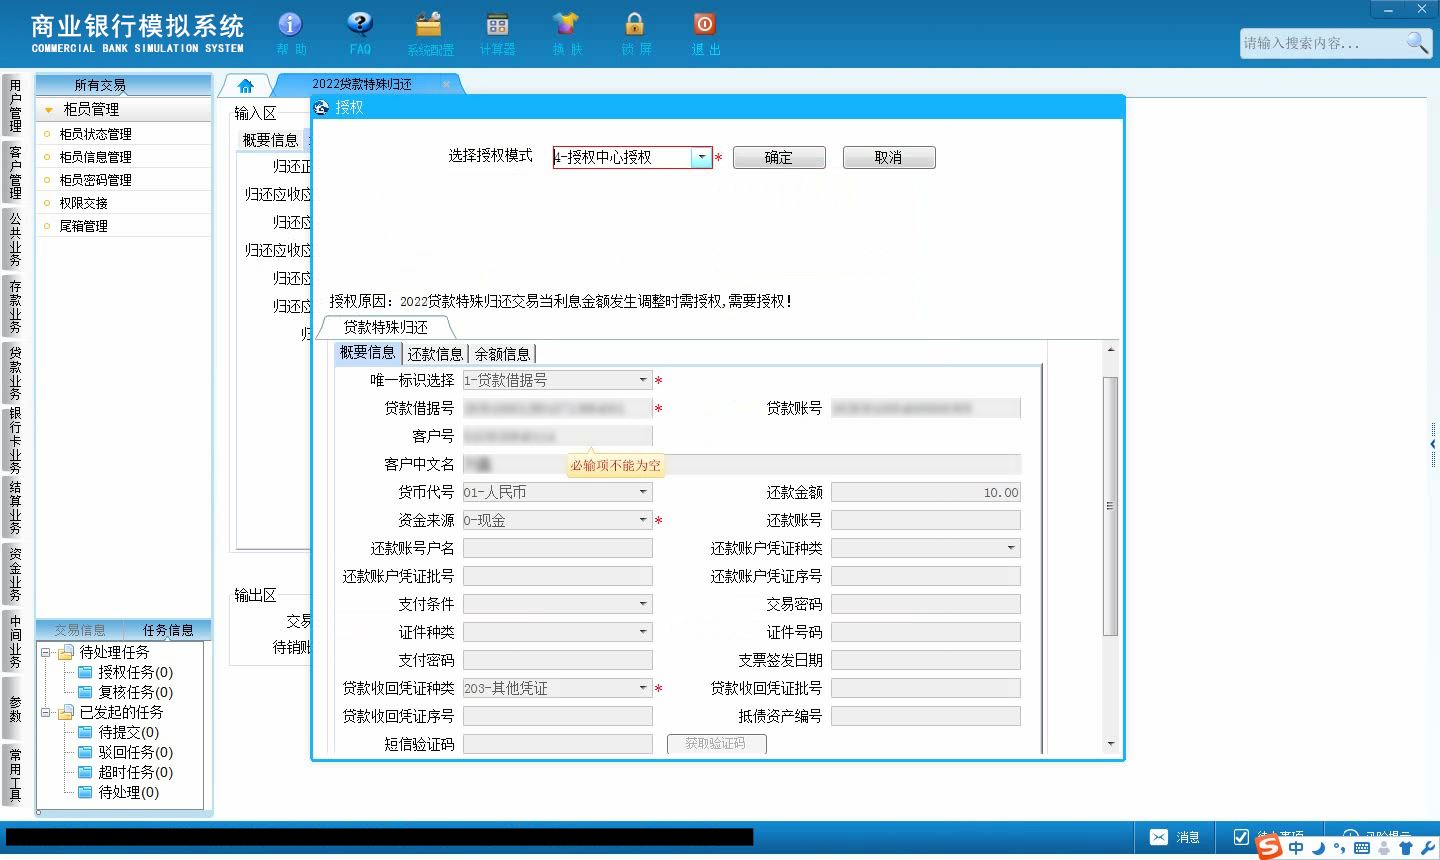Open the 证件种类 dropdown
The height and width of the screenshot is (860, 1440).
pos(643,632)
